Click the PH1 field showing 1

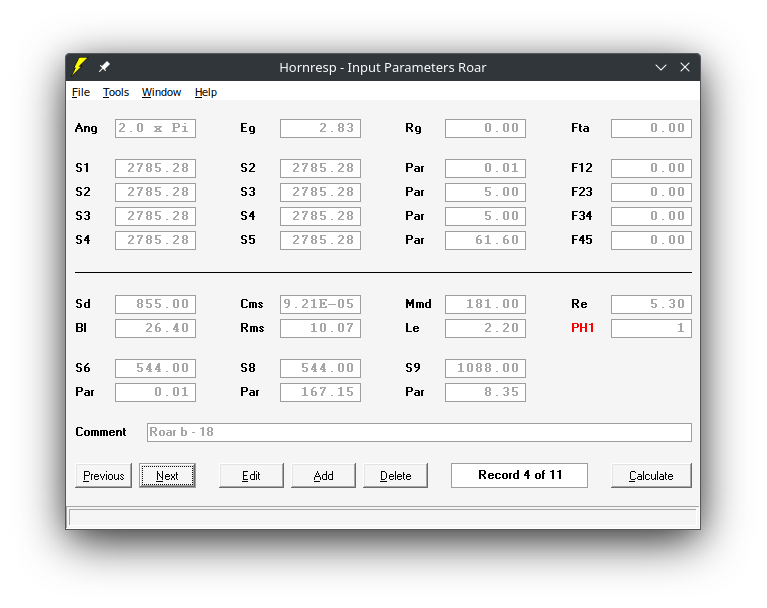click(x=651, y=328)
